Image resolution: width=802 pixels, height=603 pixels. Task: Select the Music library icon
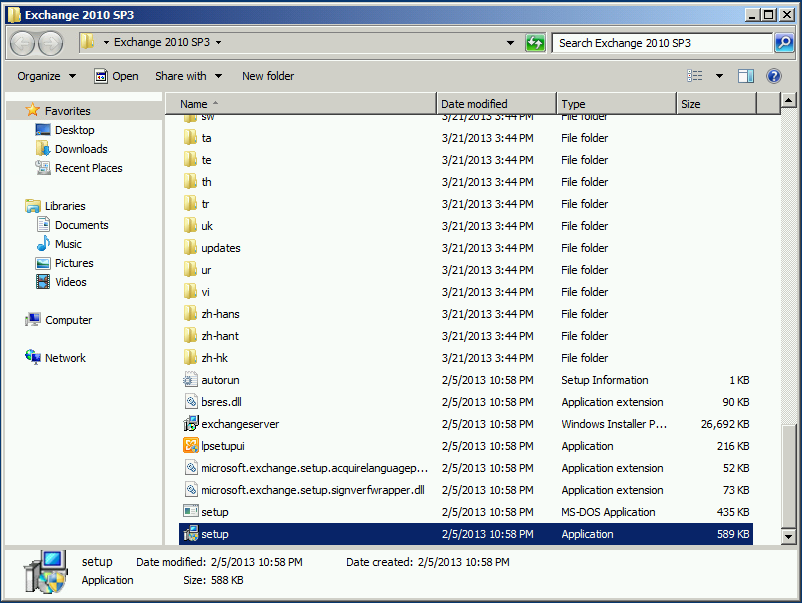coord(68,243)
